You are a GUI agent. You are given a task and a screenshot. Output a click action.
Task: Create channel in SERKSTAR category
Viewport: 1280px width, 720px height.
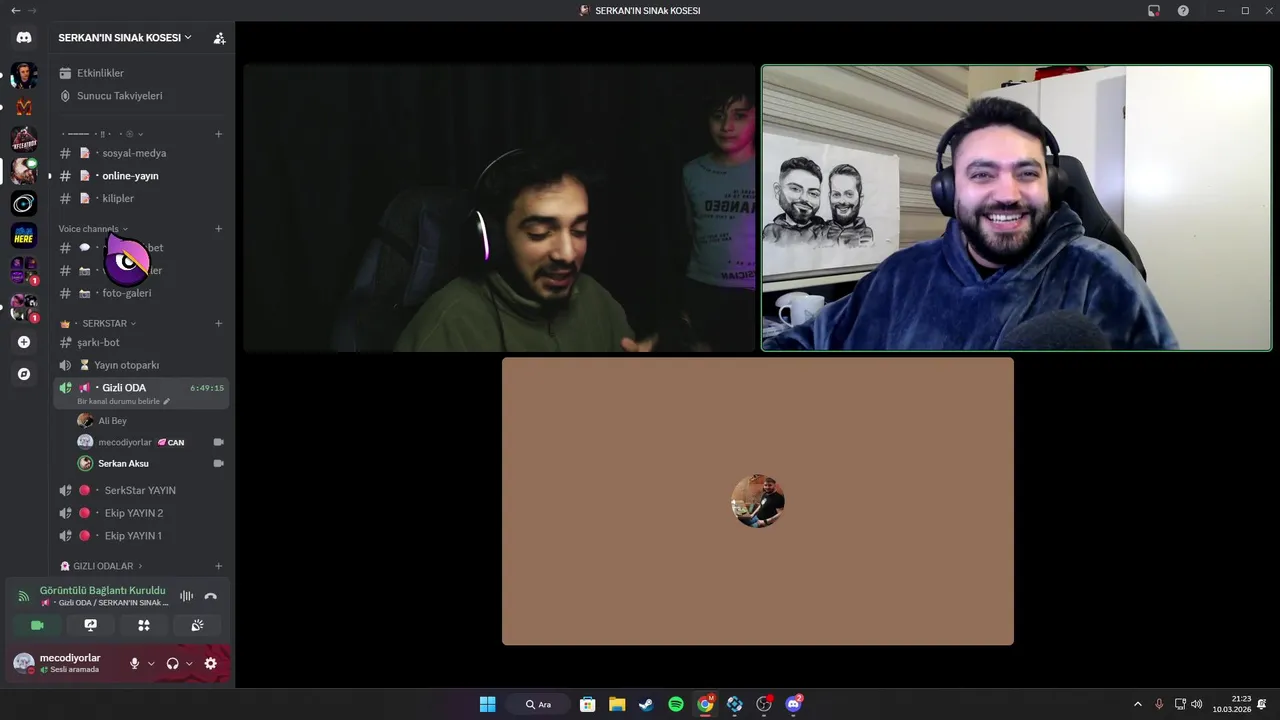tap(218, 323)
